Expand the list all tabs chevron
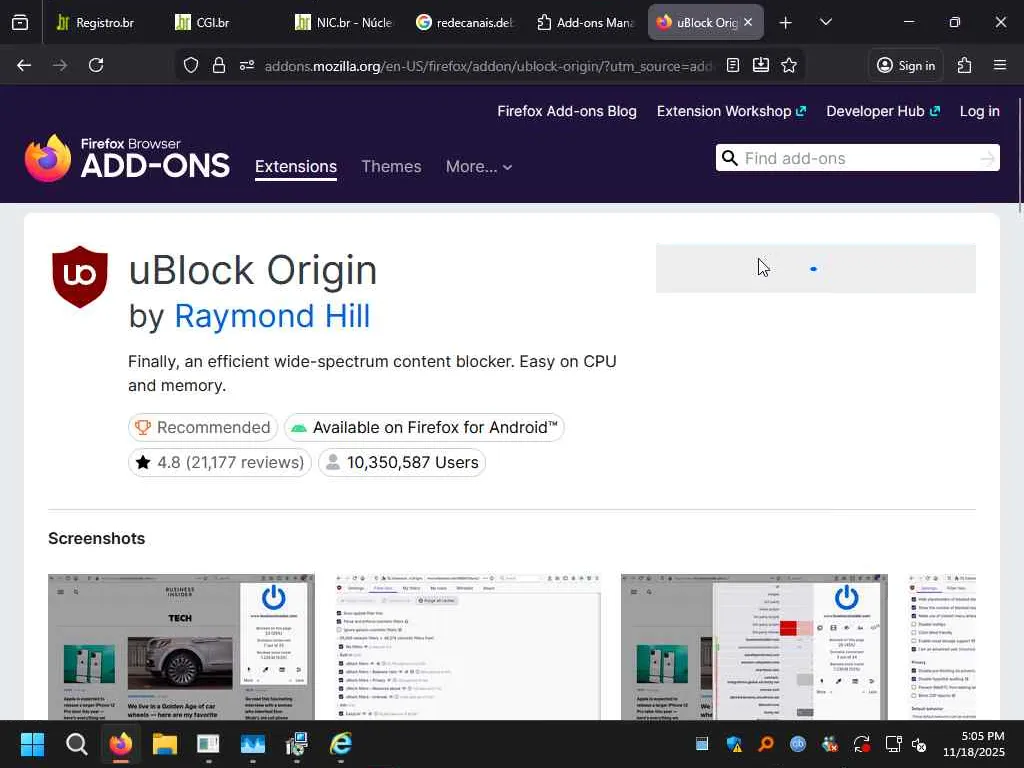Image resolution: width=1024 pixels, height=768 pixels. (825, 23)
